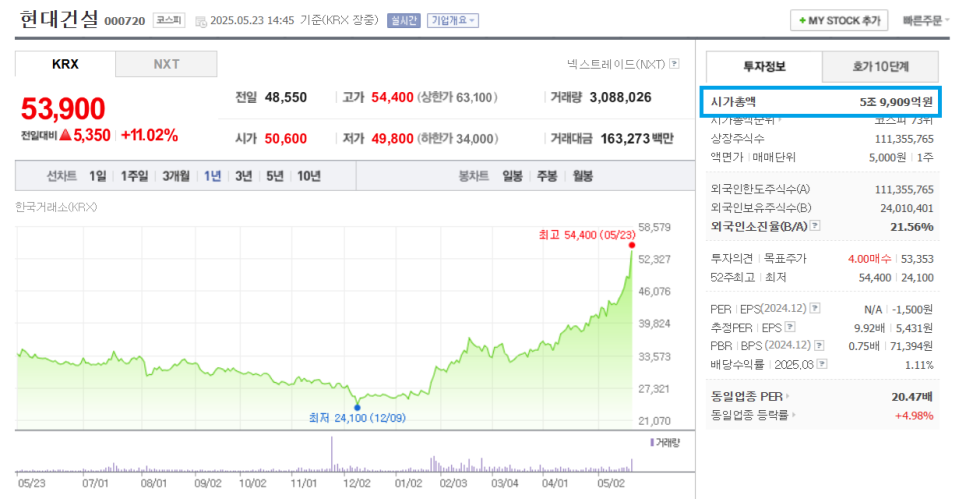Switch chart to 3년 range
Image resolution: width=966 pixels, height=499 pixels.
click(x=243, y=176)
